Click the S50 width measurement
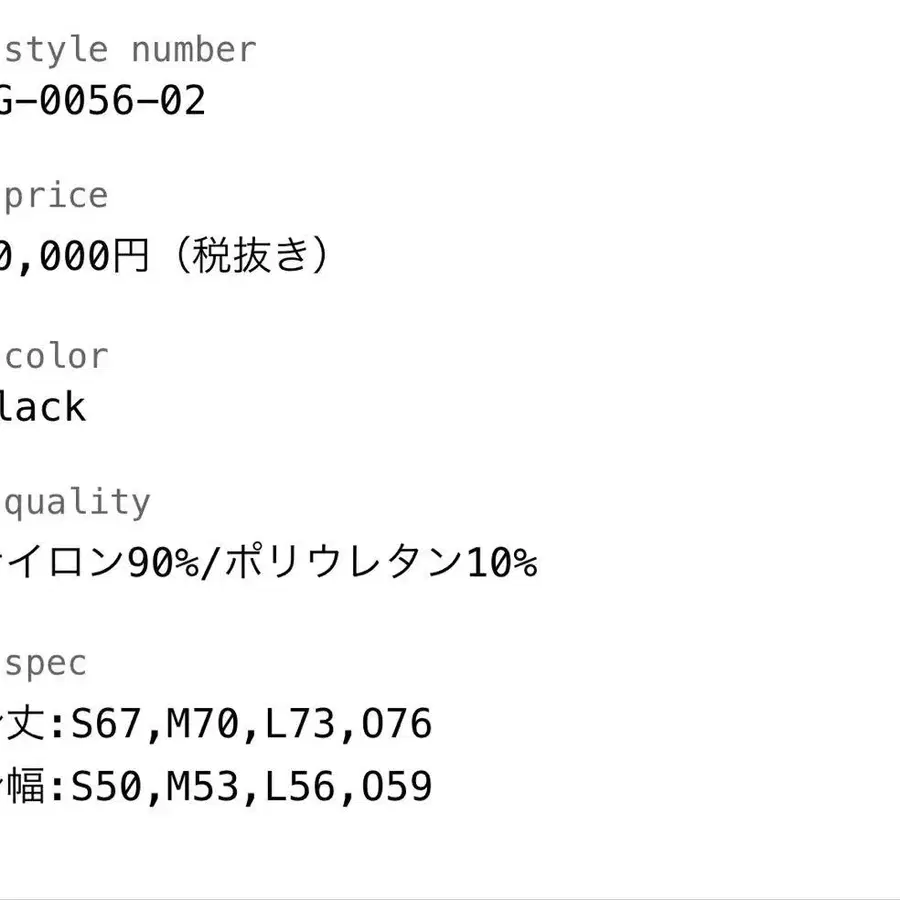Image resolution: width=900 pixels, height=900 pixels. pyautogui.click(x=106, y=786)
